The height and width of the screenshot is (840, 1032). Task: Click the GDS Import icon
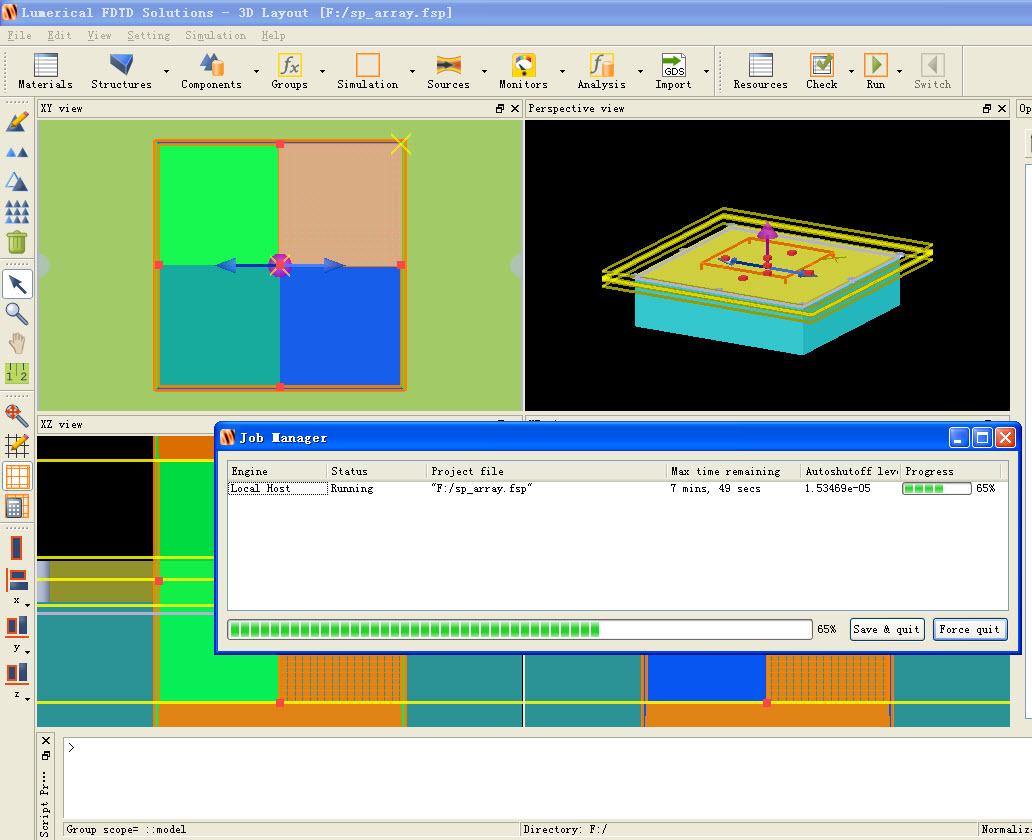pyautogui.click(x=673, y=65)
